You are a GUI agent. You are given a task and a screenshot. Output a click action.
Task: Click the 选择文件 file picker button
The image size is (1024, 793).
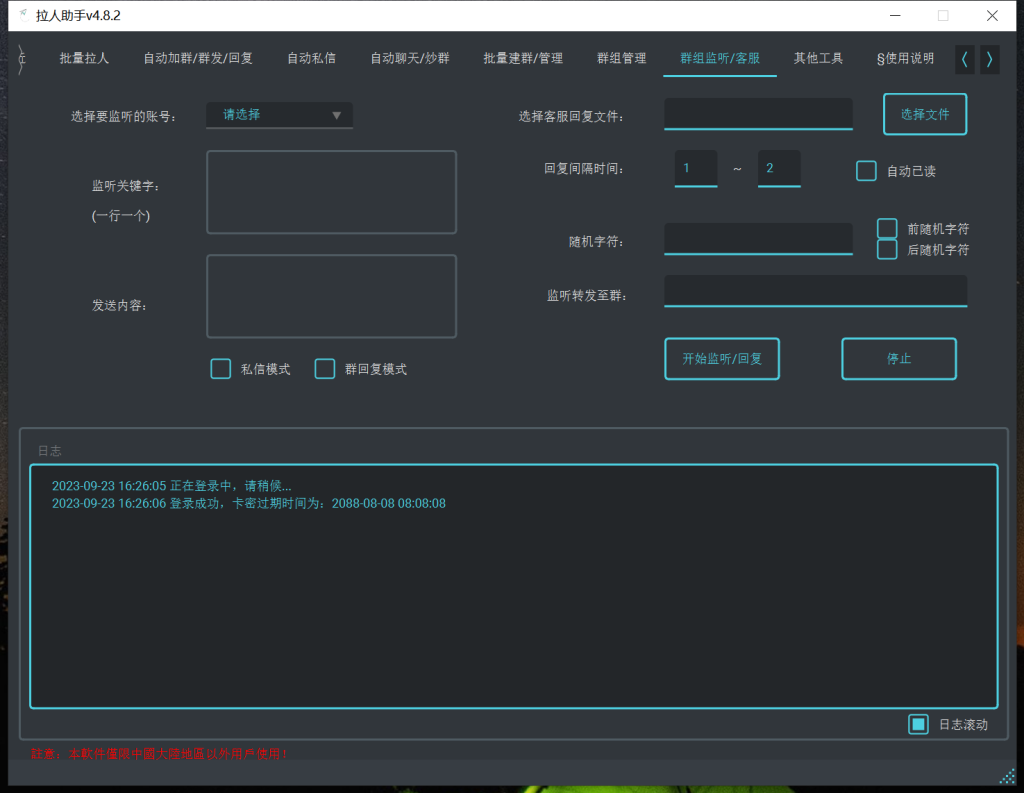(924, 114)
